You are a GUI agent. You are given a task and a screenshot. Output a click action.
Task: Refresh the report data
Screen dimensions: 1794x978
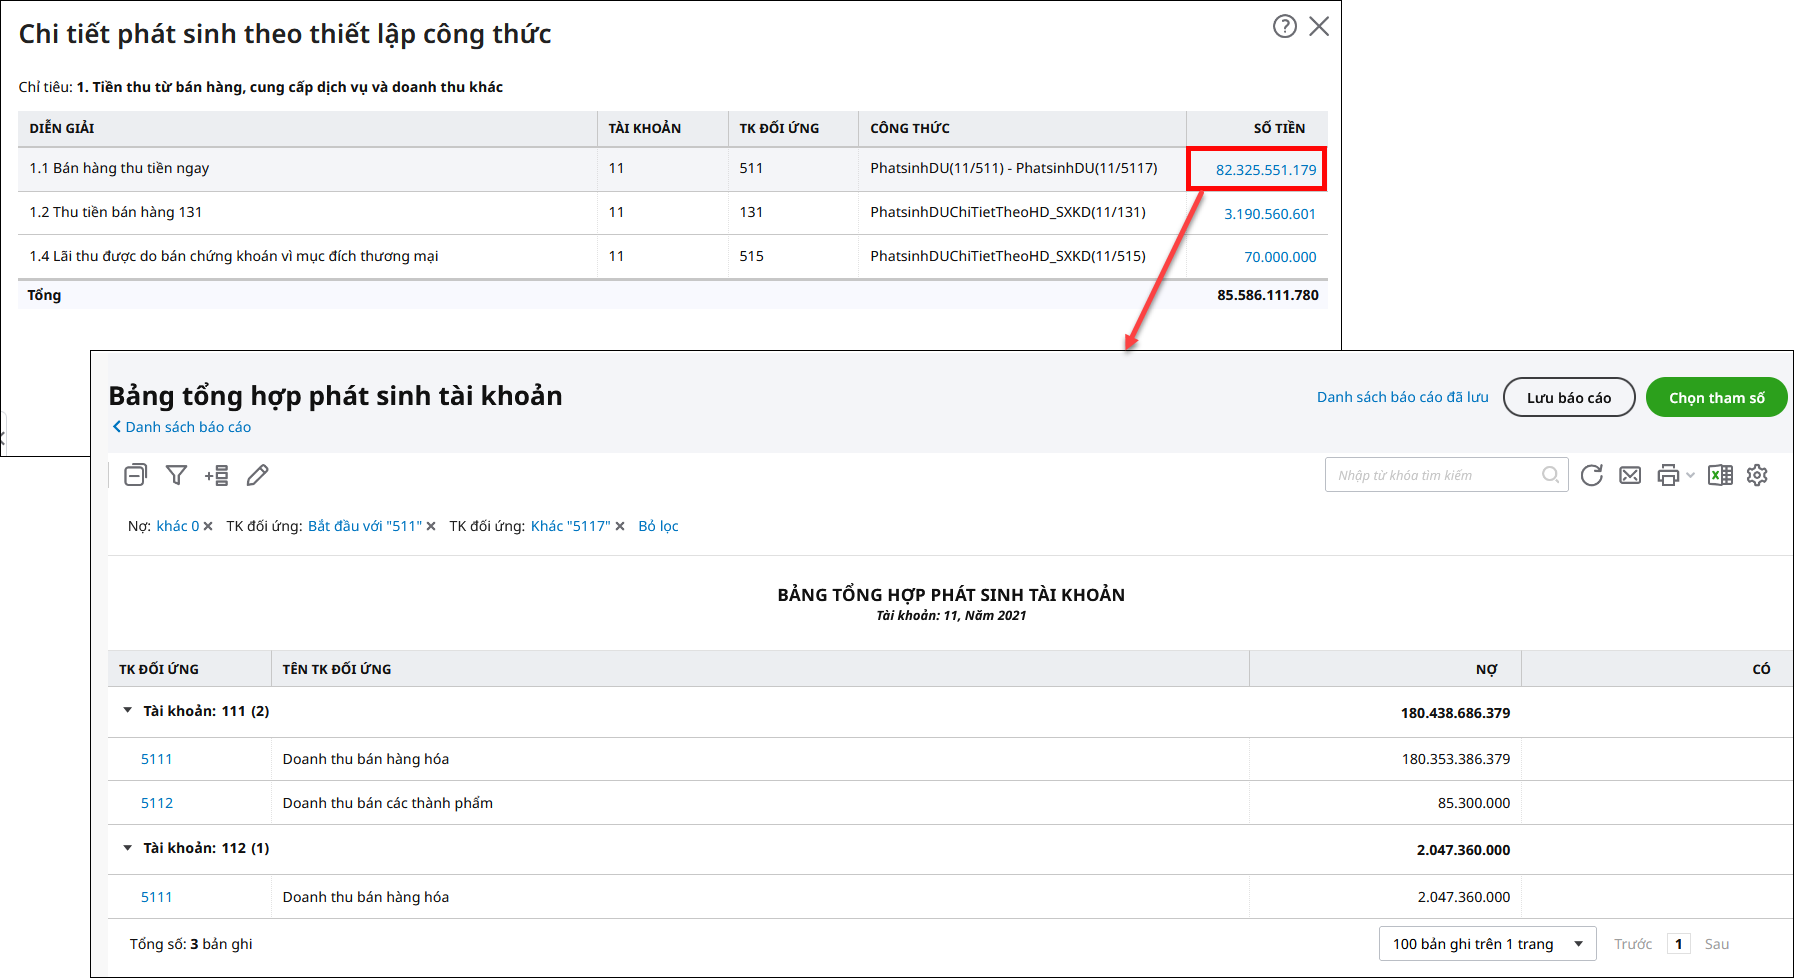[x=1591, y=475]
